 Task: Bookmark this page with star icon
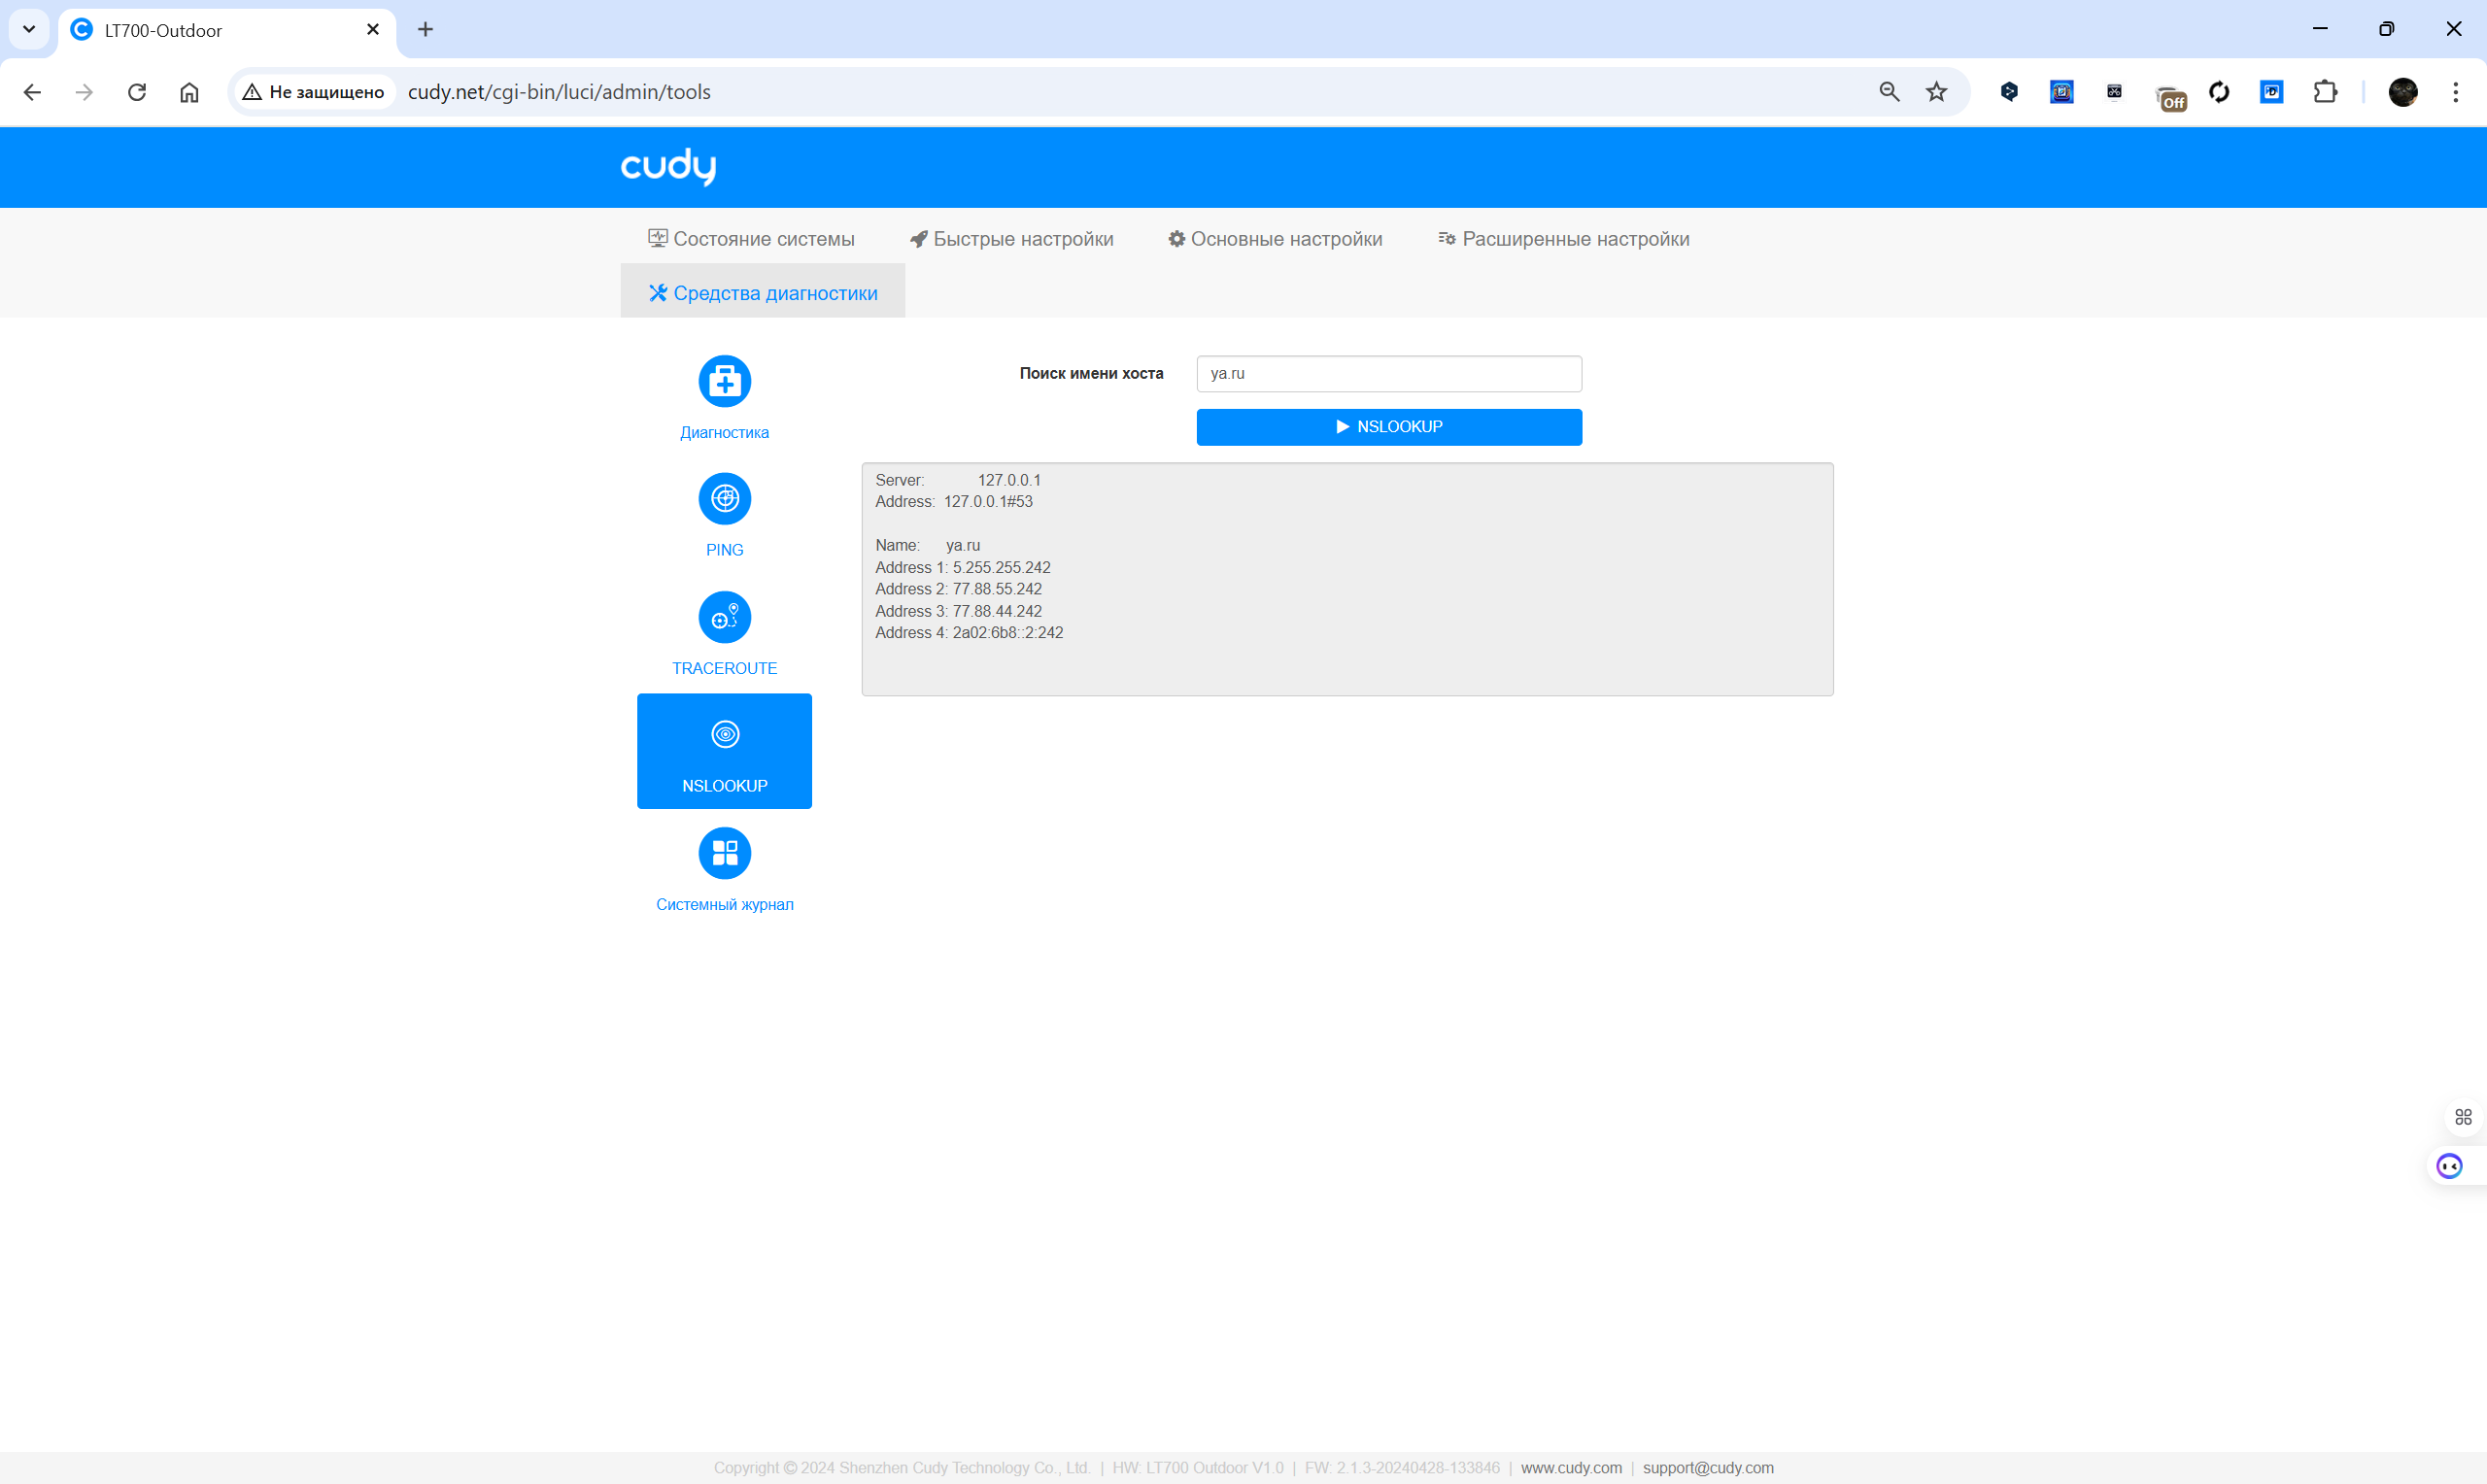(1936, 92)
